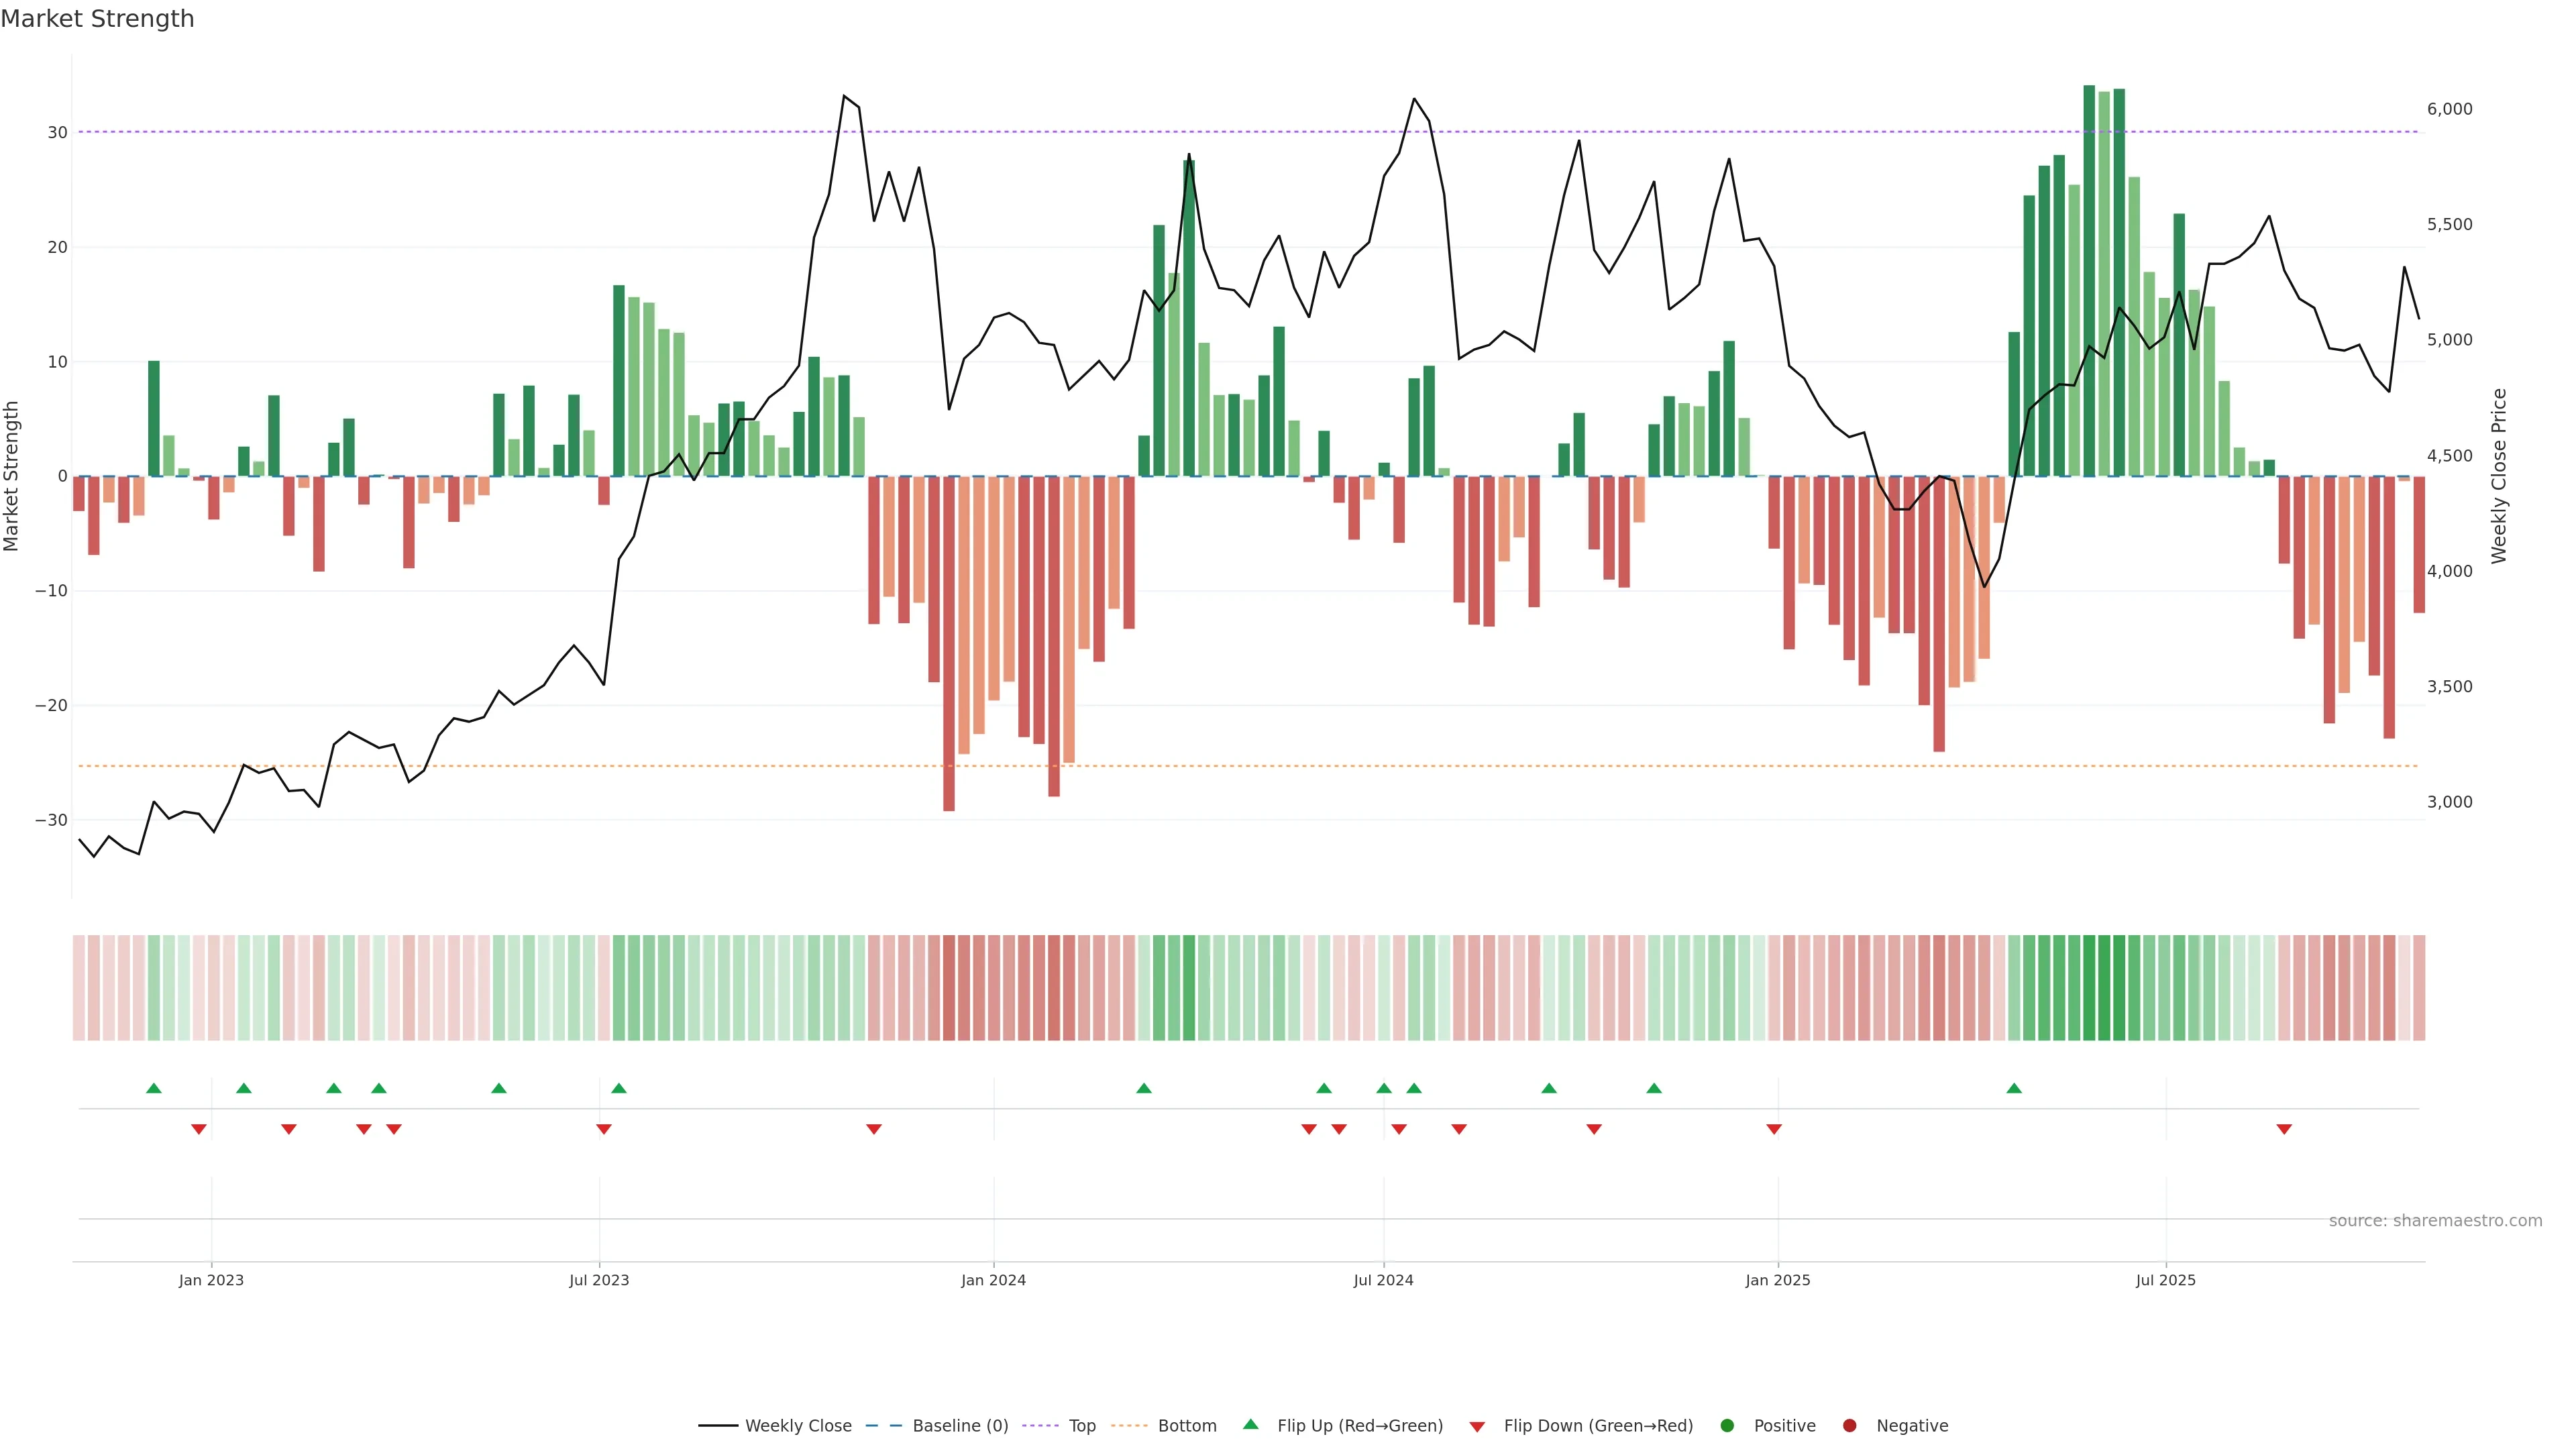
Task: Click the red Negative legend dot
Action: coord(1849,1426)
